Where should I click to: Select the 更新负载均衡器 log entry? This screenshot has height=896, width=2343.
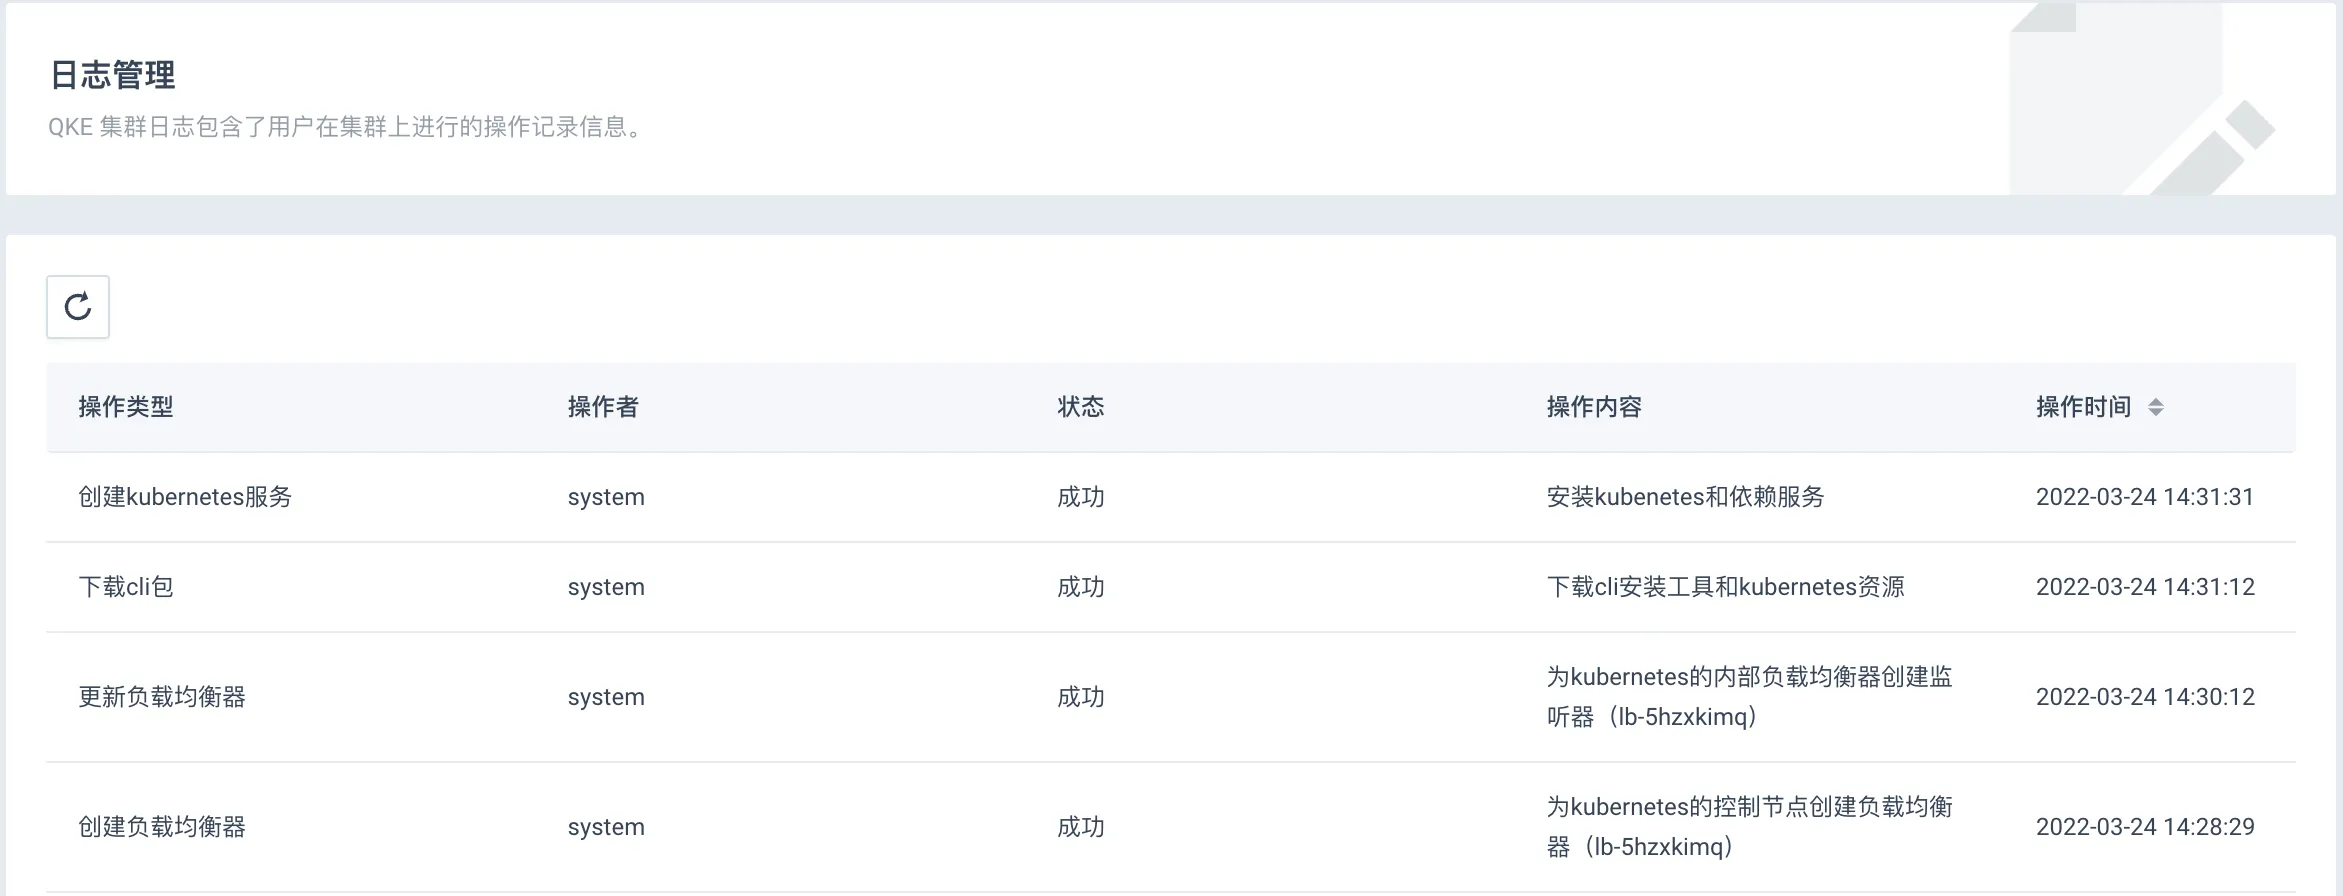point(162,697)
